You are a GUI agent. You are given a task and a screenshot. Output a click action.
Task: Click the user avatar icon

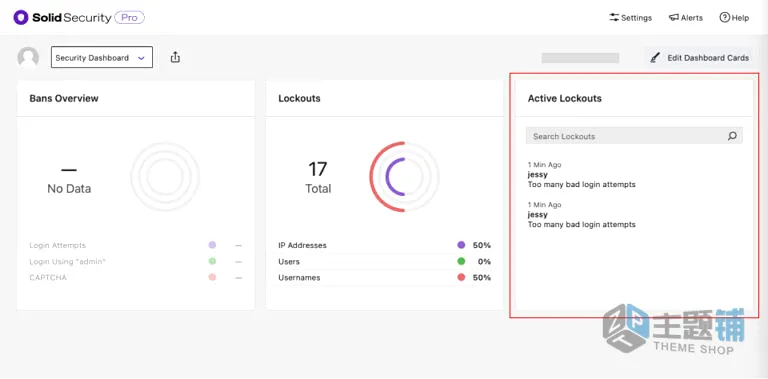28,58
